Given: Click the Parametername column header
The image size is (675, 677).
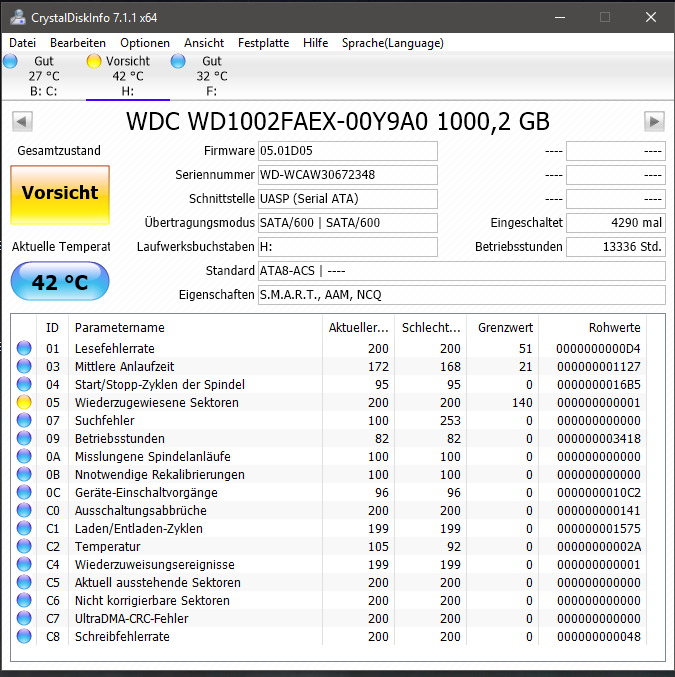Looking at the screenshot, I should click(195, 328).
